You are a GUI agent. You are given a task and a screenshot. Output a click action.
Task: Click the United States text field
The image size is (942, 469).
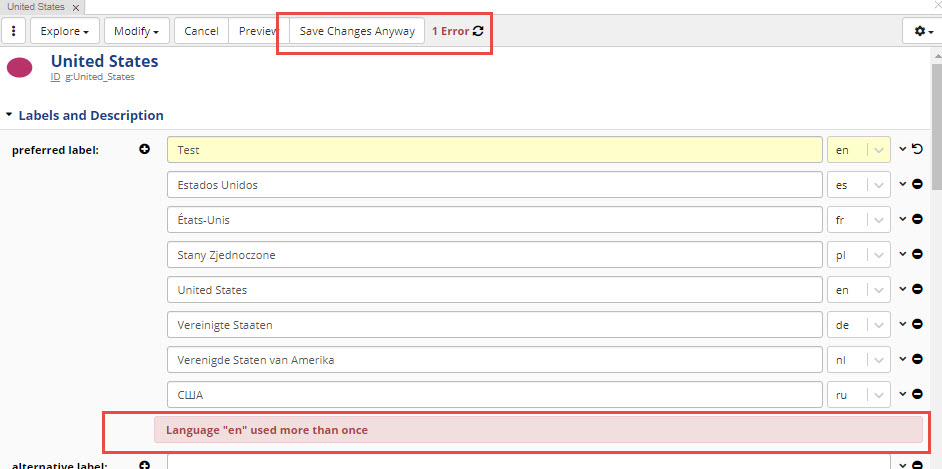tap(494, 290)
